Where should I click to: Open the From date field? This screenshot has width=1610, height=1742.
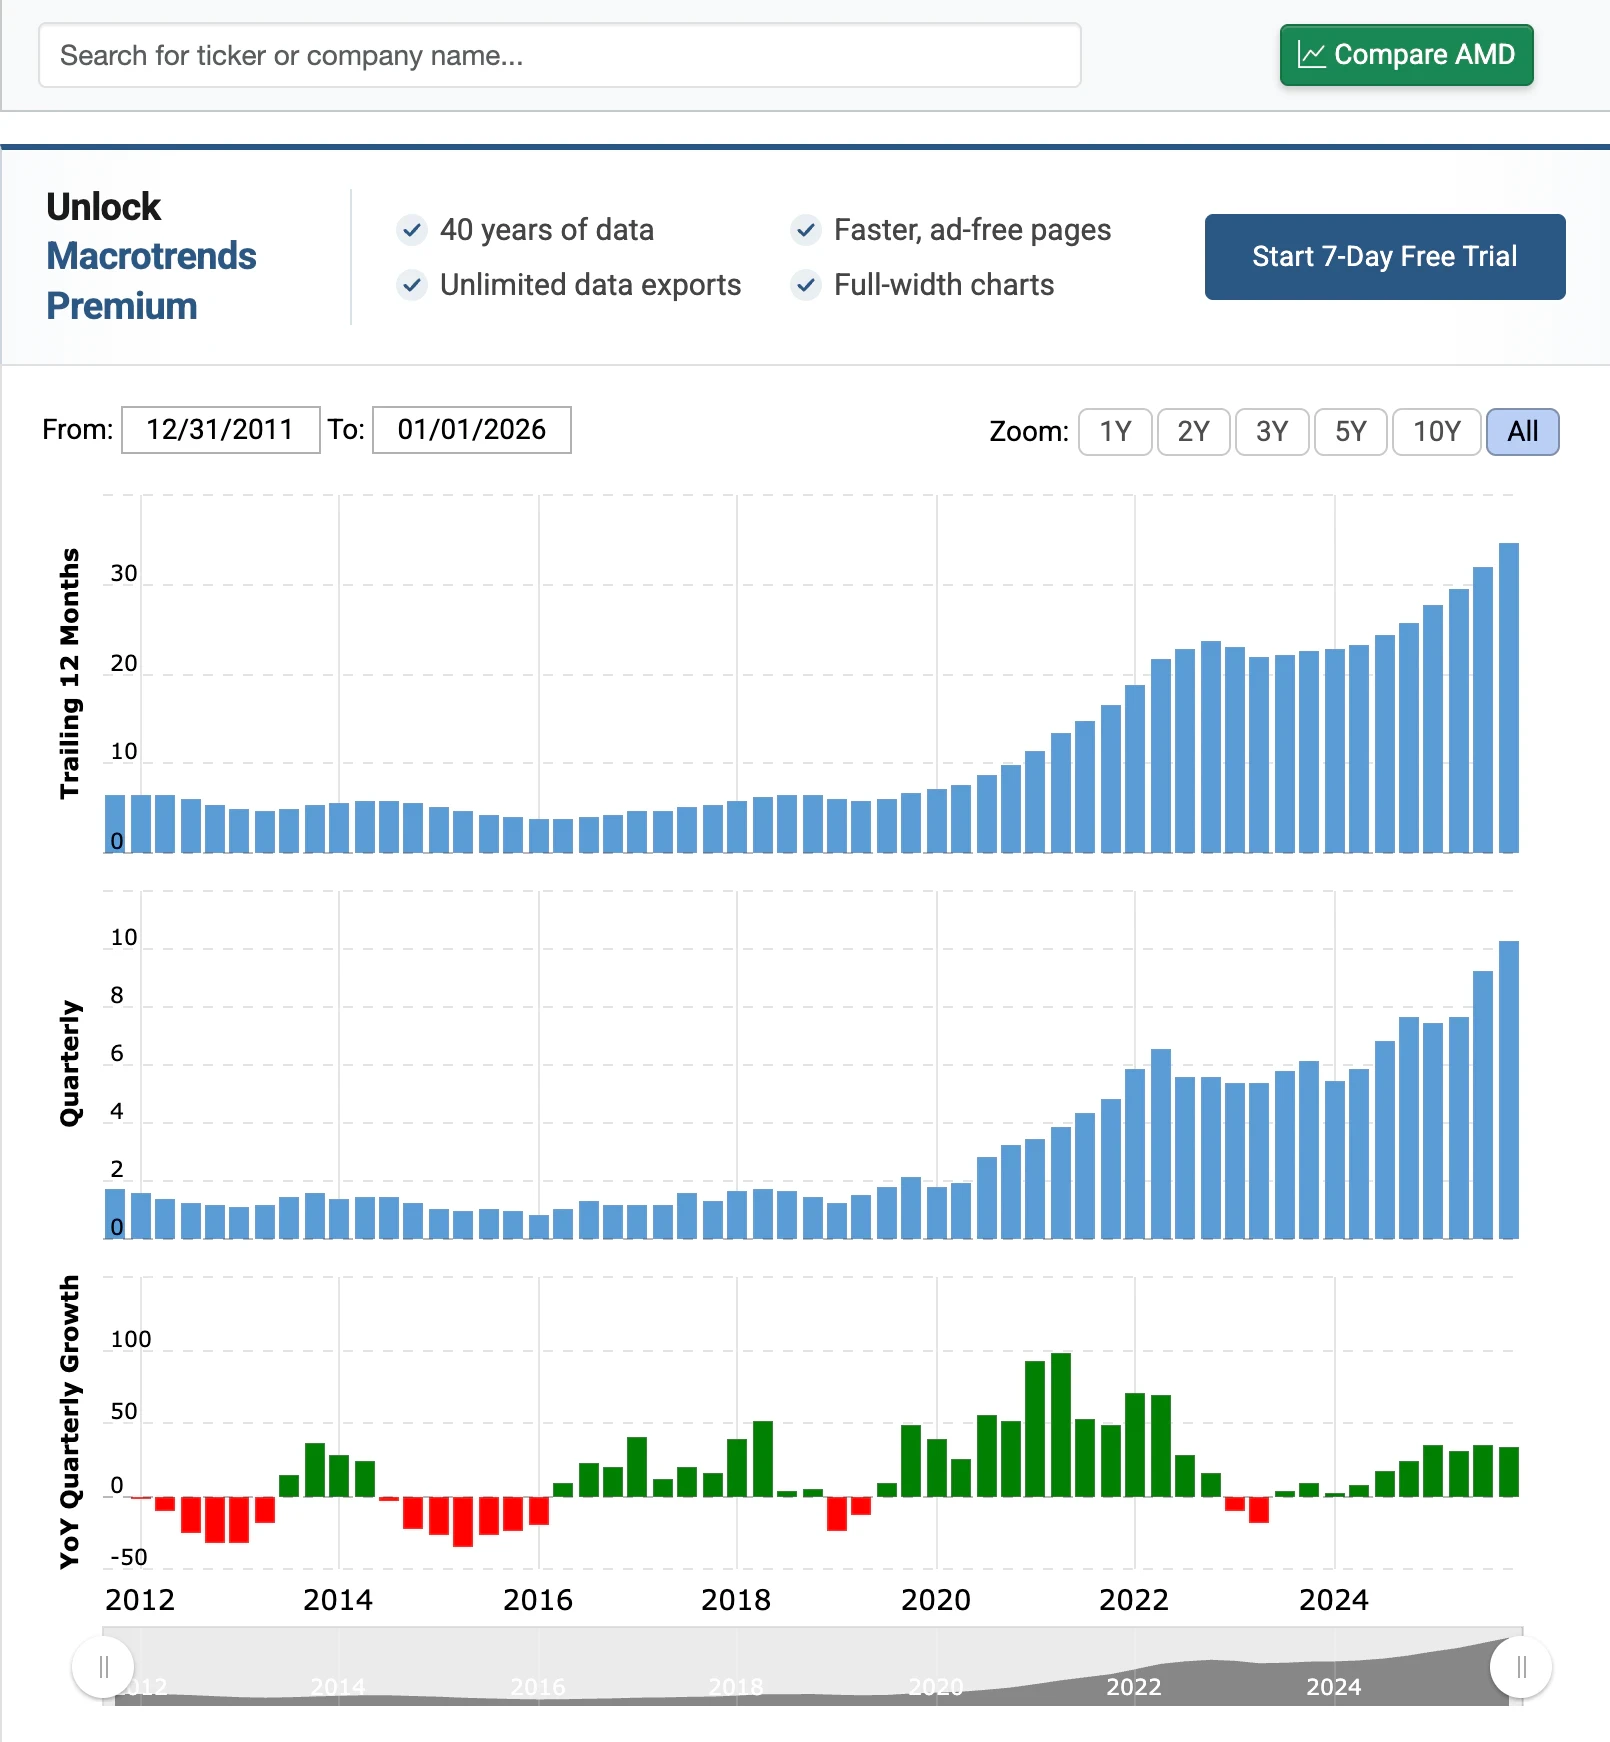[220, 430]
